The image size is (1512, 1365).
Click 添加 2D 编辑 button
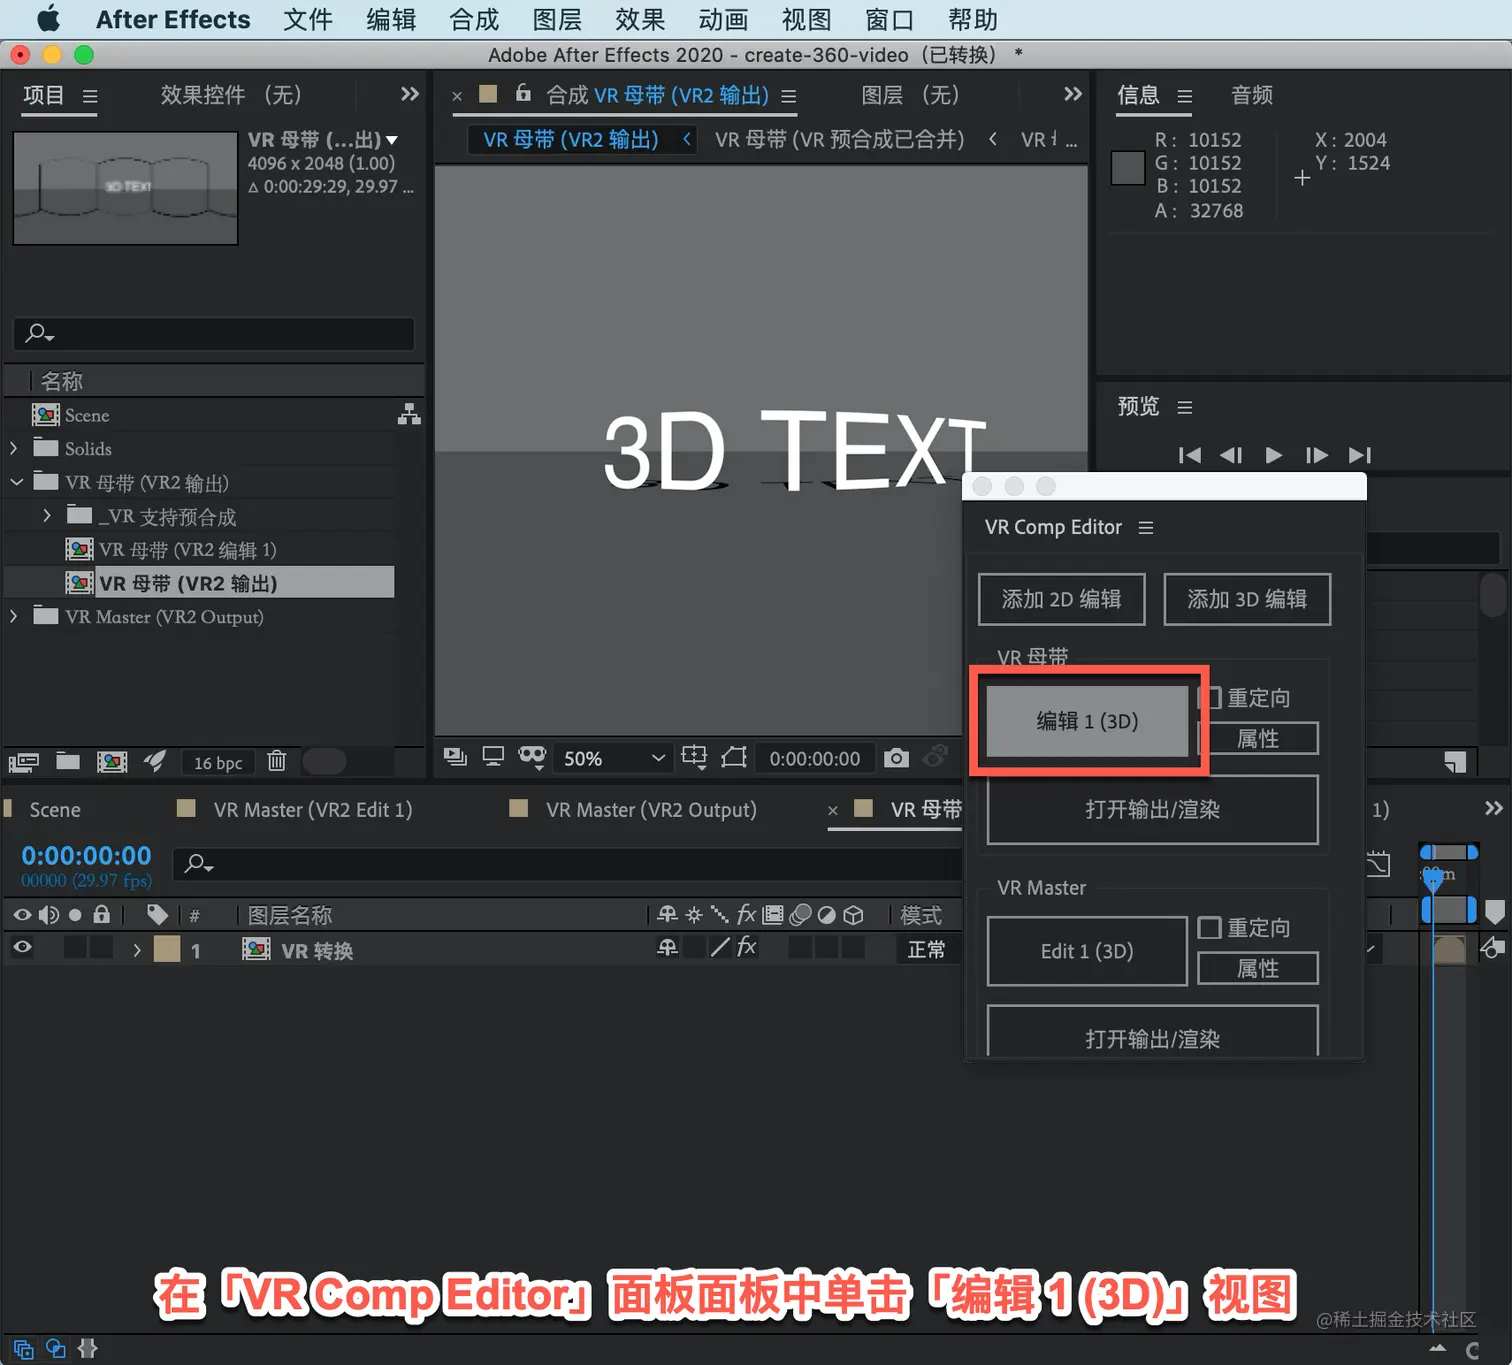[1061, 599]
